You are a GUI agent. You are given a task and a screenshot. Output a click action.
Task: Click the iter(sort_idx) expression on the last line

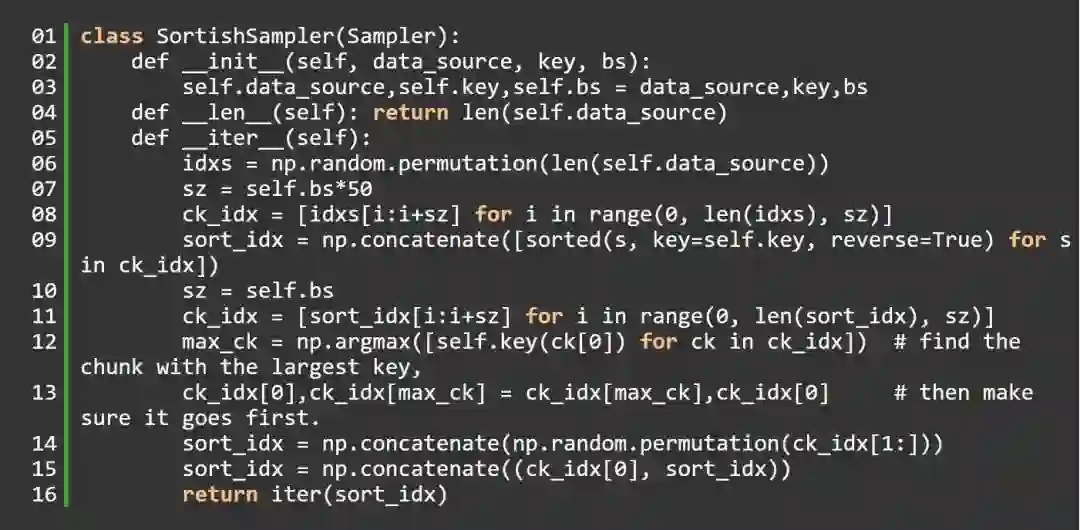(359, 494)
